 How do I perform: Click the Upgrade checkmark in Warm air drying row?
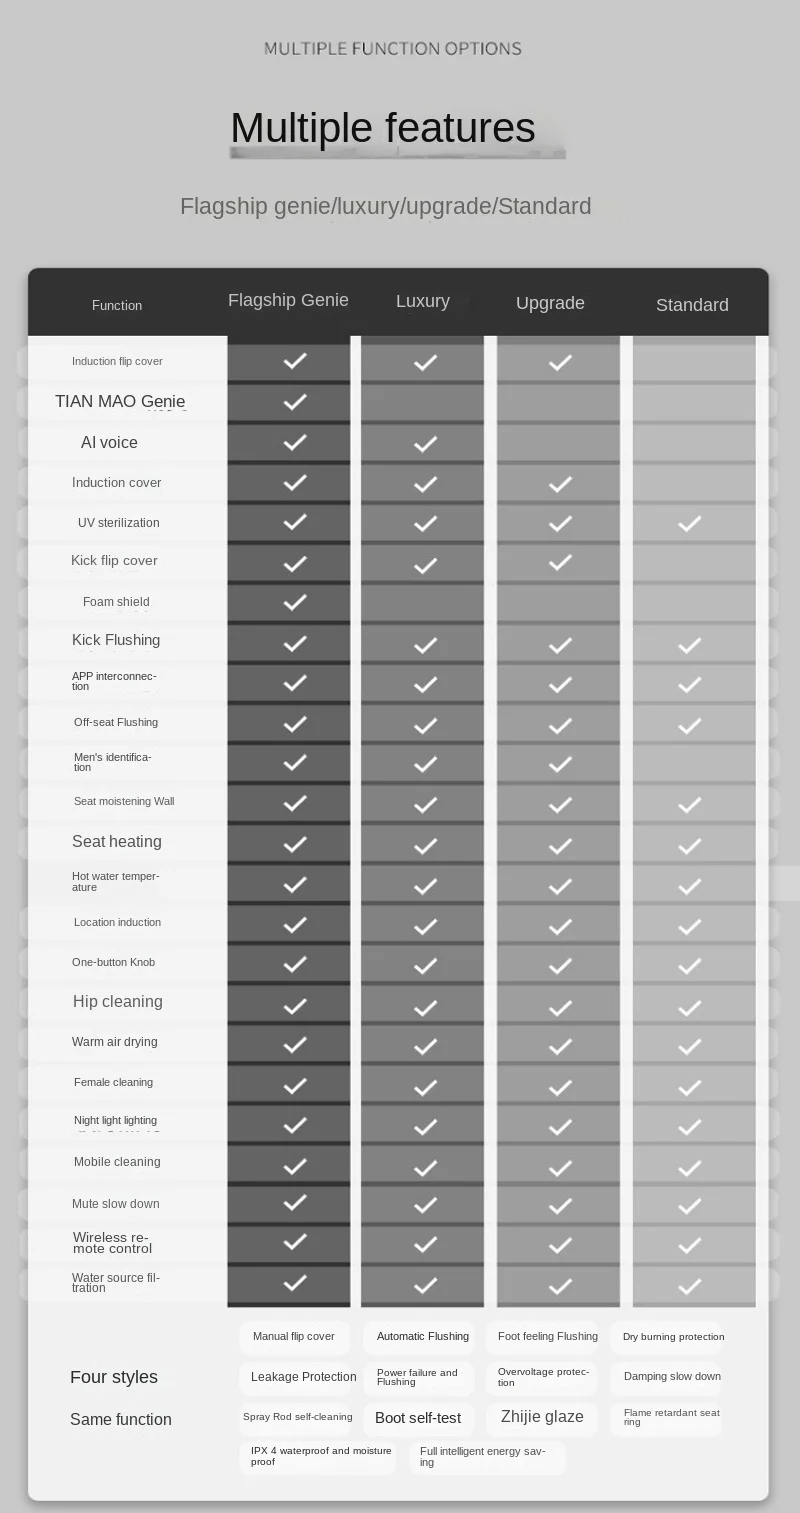(560, 1046)
